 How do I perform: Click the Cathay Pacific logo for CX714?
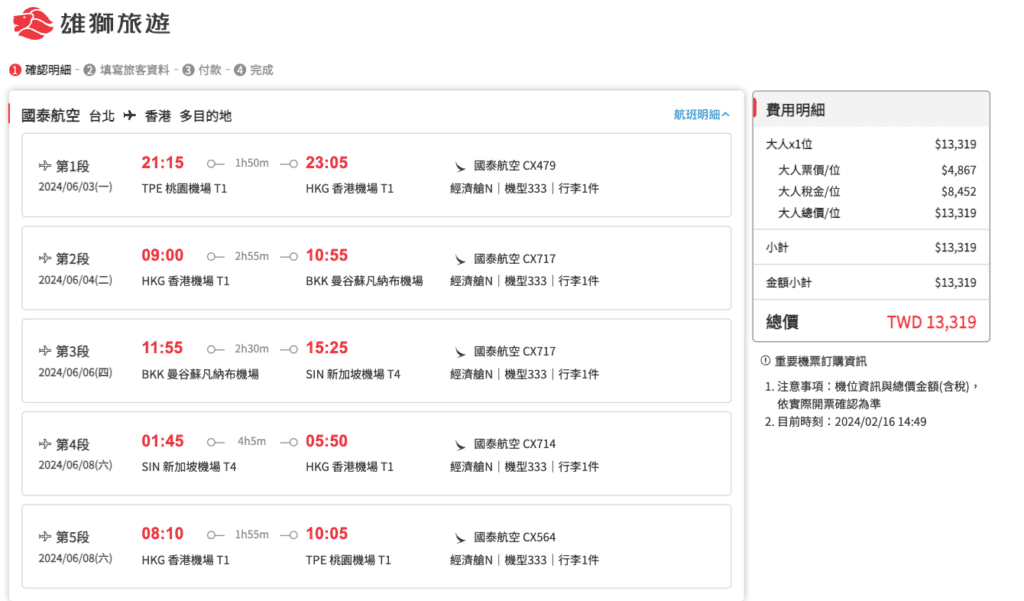click(x=460, y=445)
